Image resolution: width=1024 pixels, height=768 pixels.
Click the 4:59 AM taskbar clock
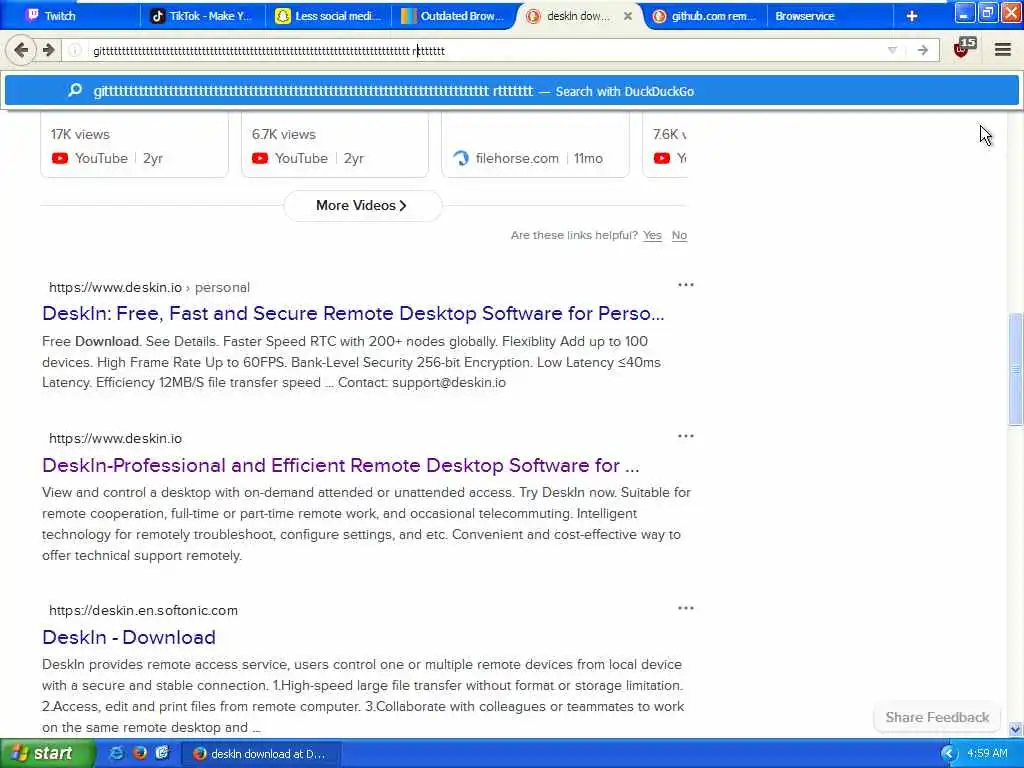point(986,754)
